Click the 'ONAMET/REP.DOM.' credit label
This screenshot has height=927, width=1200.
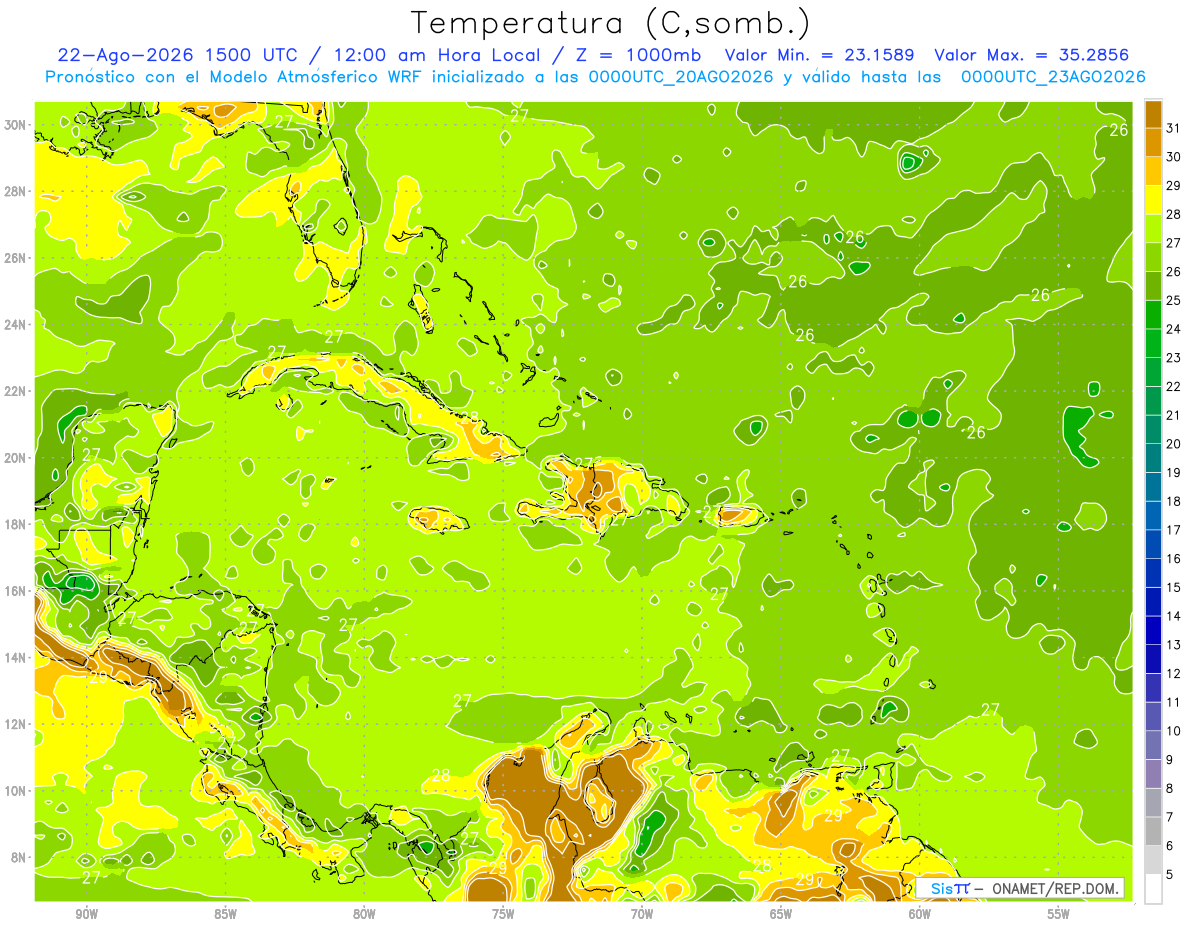[1054, 888]
